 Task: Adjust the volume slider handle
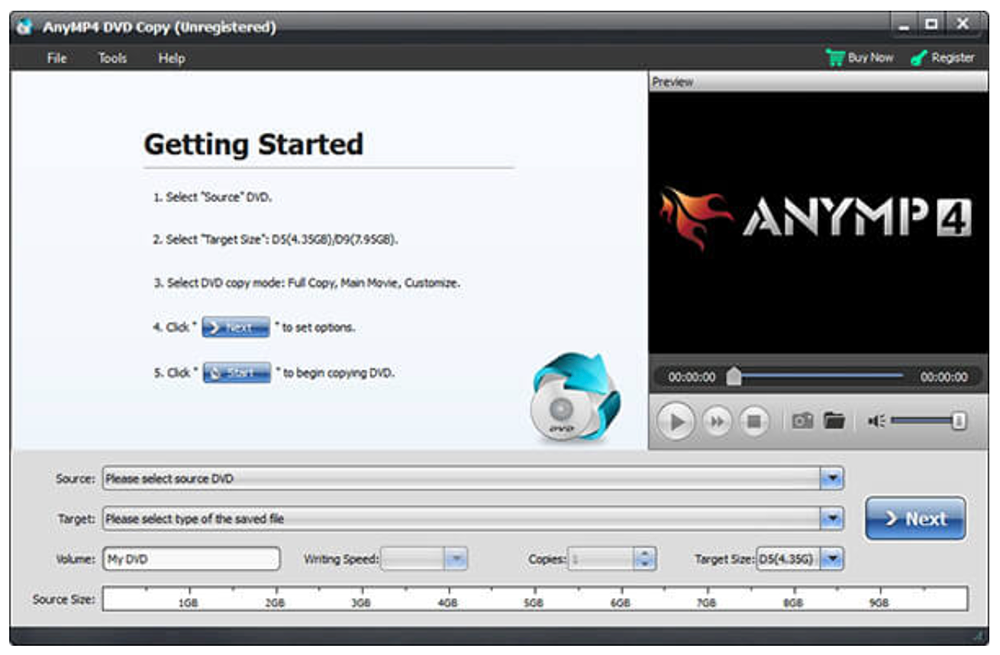click(x=958, y=421)
